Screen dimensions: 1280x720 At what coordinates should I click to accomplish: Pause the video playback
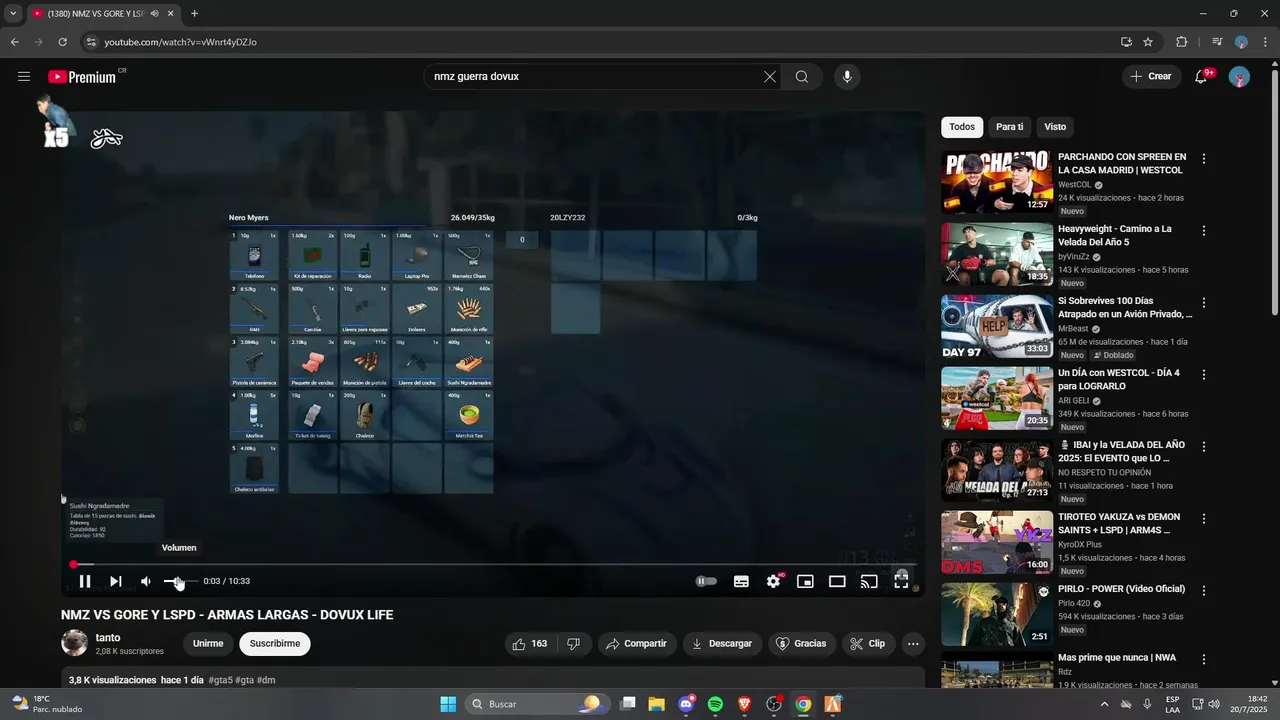[85, 581]
